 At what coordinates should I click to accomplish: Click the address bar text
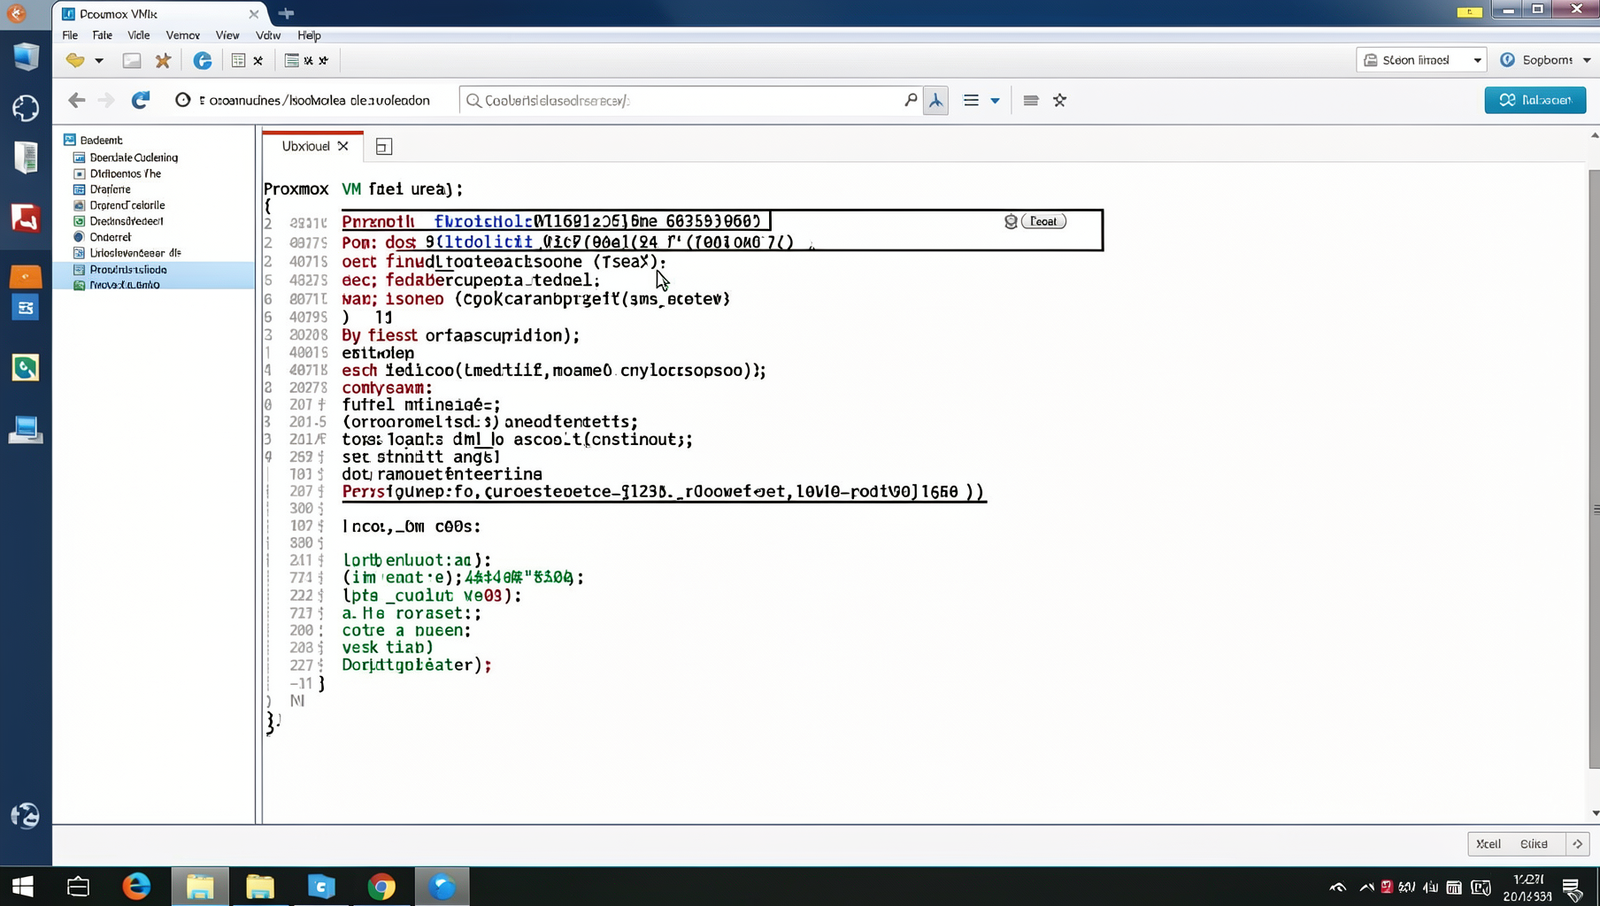[x=315, y=100]
